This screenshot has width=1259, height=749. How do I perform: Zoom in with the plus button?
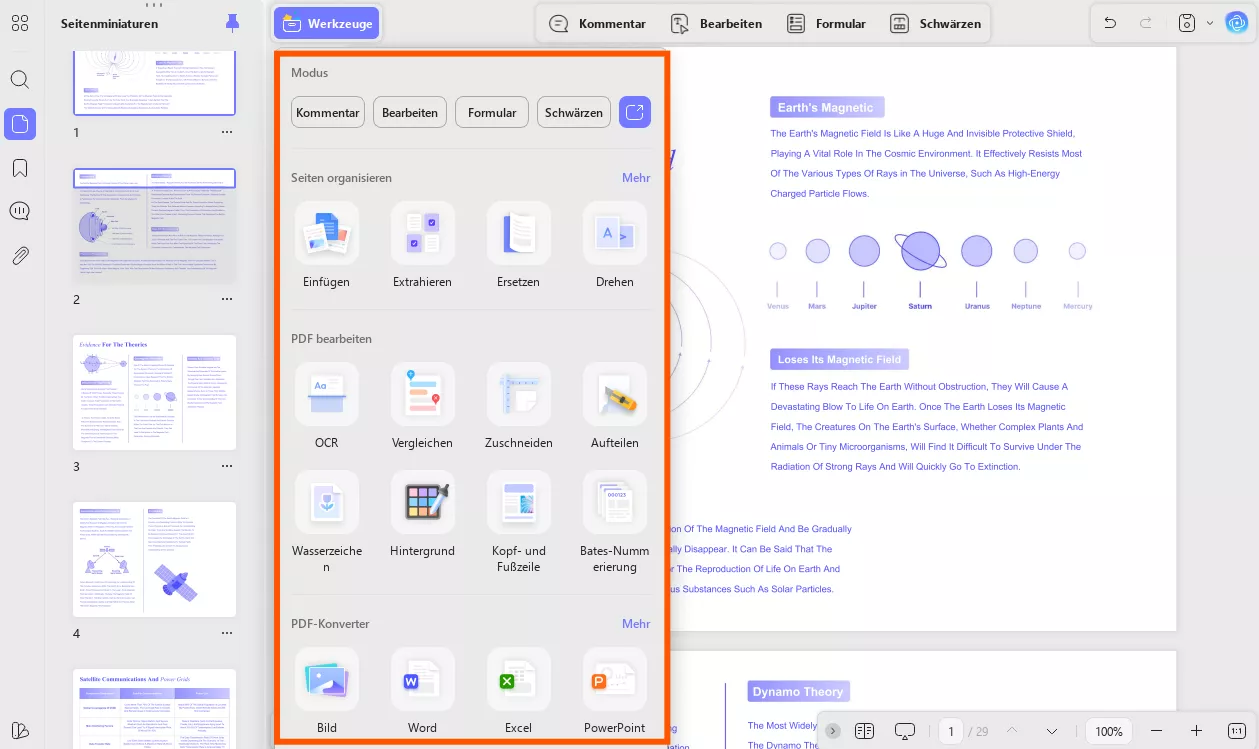coord(1196,731)
